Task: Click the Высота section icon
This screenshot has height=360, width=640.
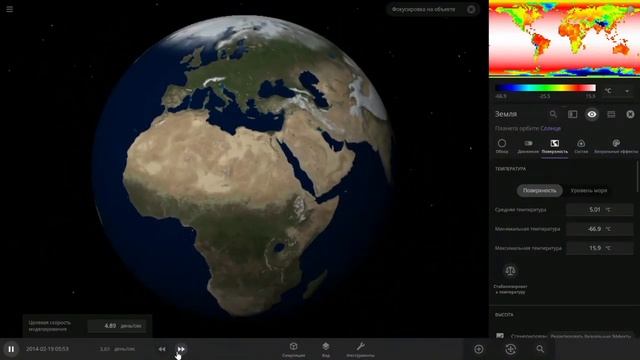Action: [x=500, y=336]
